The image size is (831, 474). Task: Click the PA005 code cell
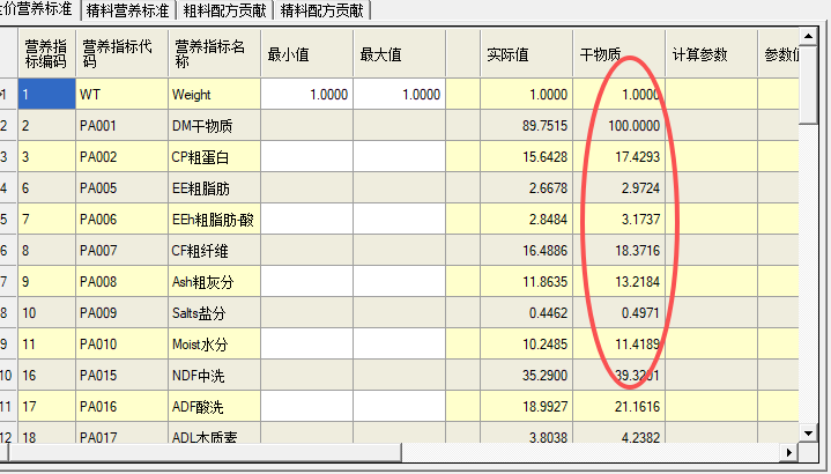coord(122,188)
